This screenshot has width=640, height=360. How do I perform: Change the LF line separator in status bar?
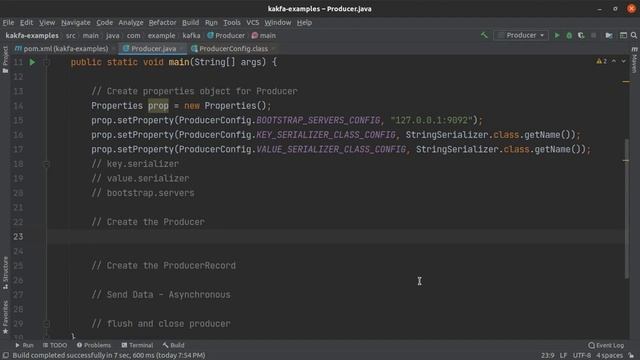click(x=563, y=355)
